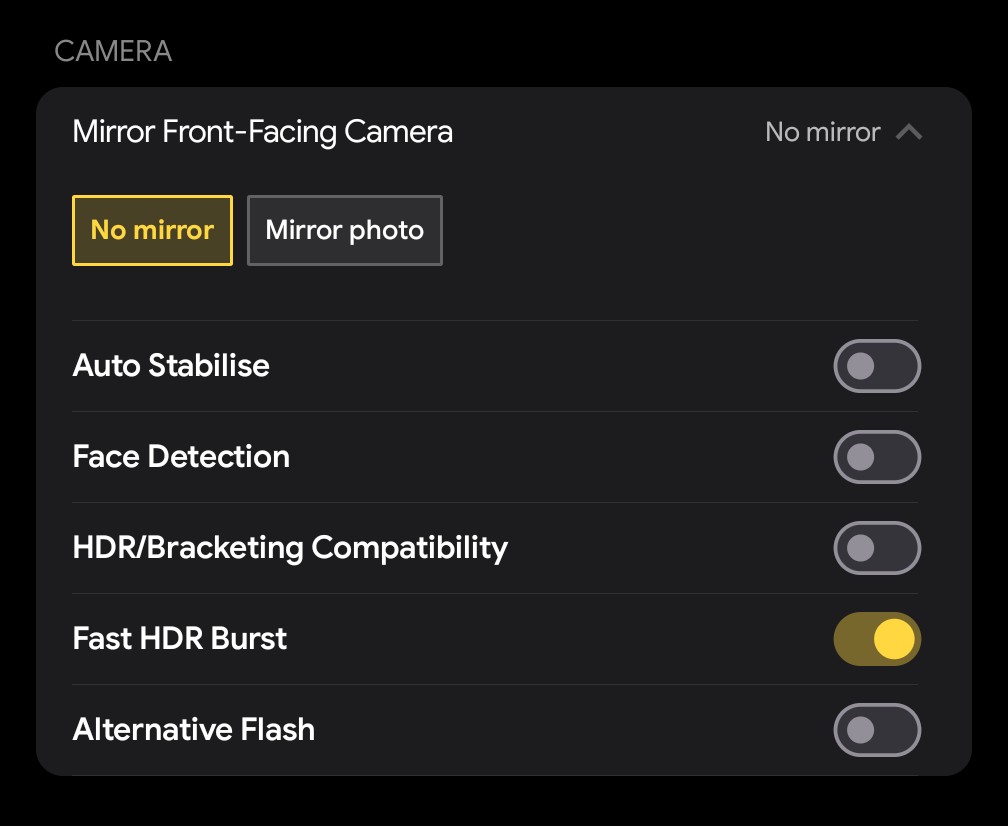Viewport: 1008px width, 826px height.
Task: Tap the Fast HDR Burst label
Action: tap(179, 639)
